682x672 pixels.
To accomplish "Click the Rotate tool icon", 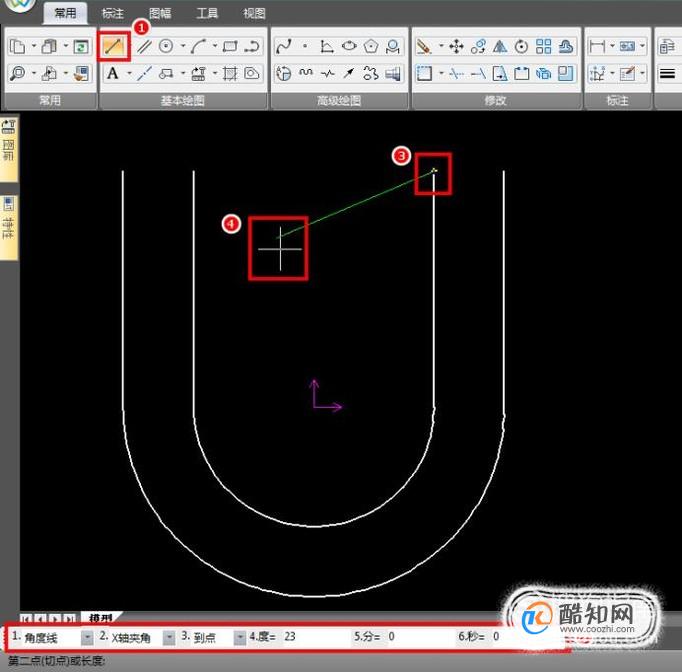I will click(x=522, y=46).
